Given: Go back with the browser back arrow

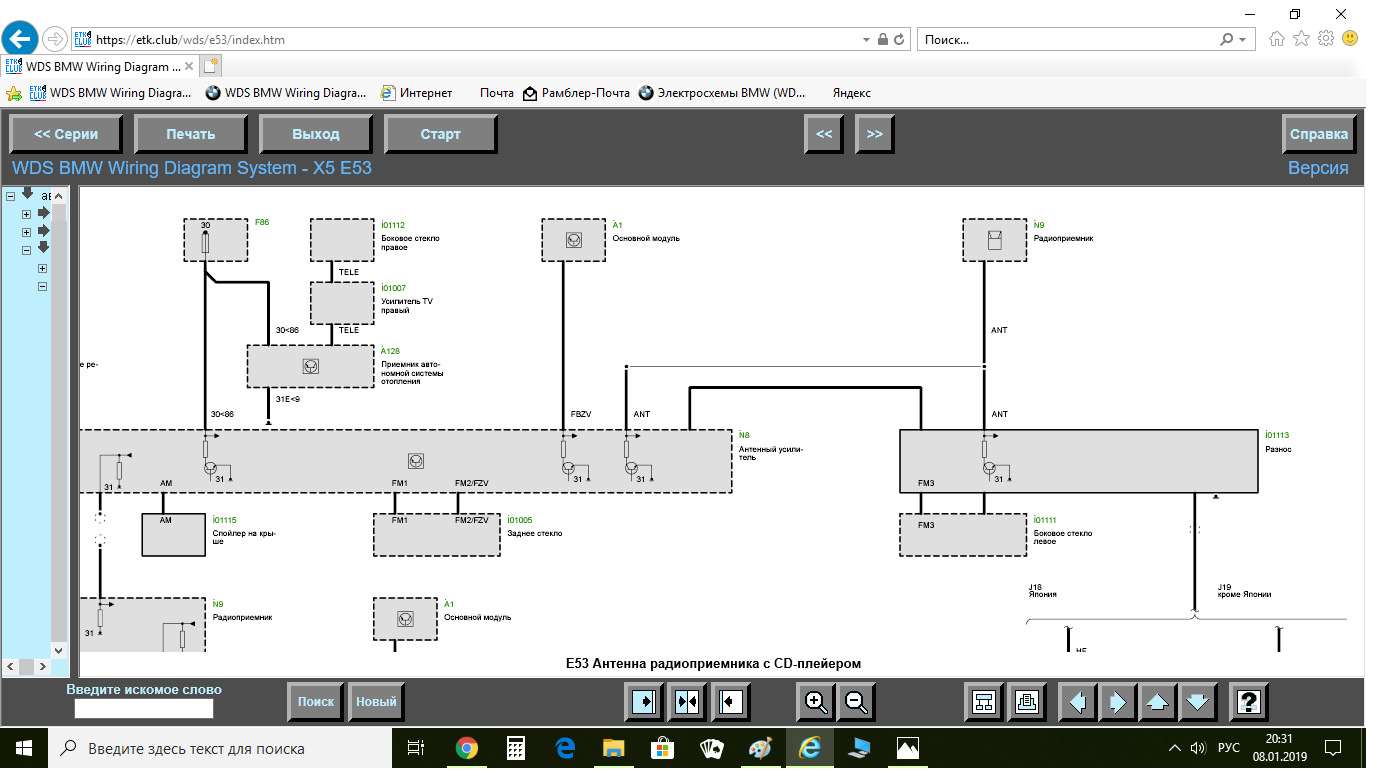Looking at the screenshot, I should click(x=20, y=38).
